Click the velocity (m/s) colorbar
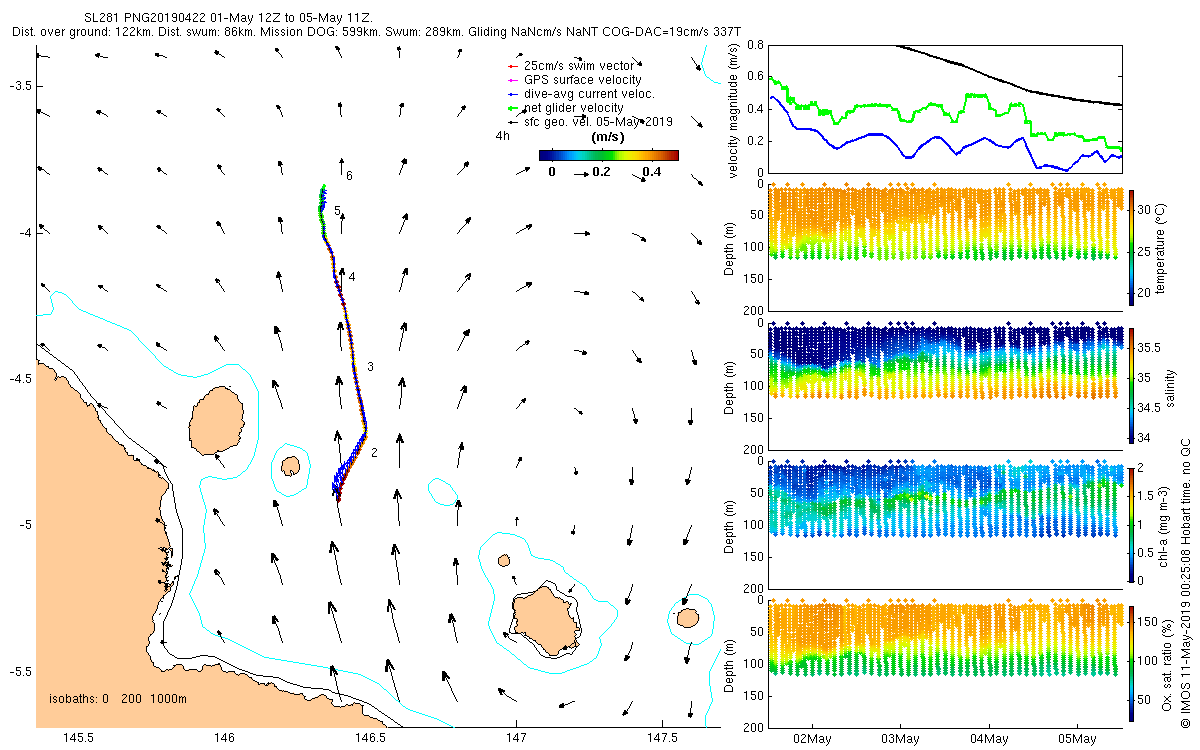The height and width of the screenshot is (750, 1200). [608, 155]
